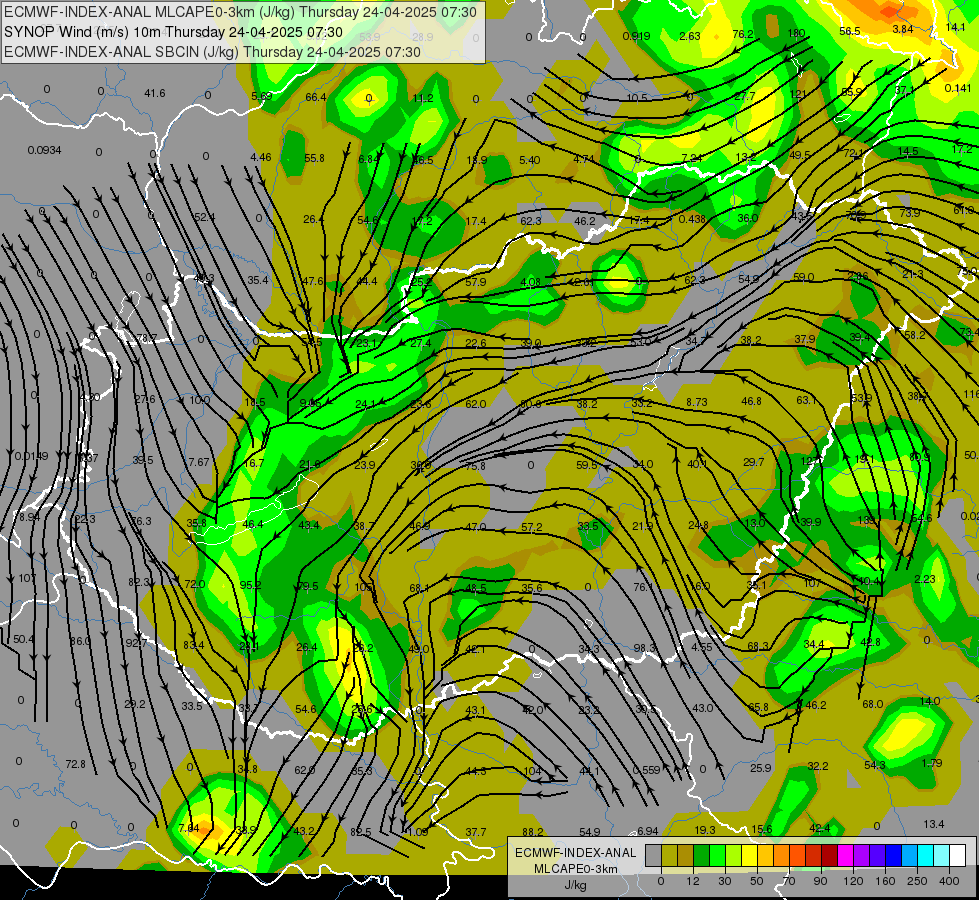Image resolution: width=979 pixels, height=900 pixels.
Task: Click the legend scale label 120
Action: tap(853, 881)
